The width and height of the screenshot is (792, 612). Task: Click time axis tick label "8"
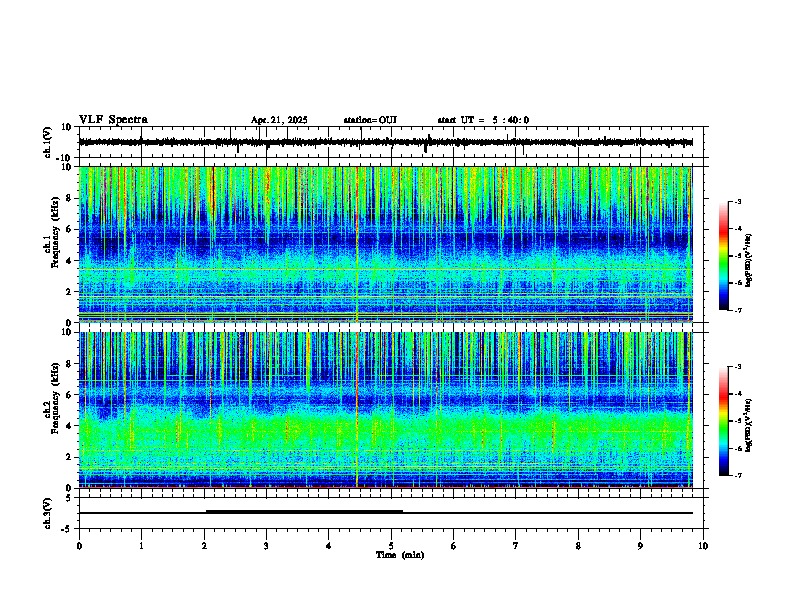(x=578, y=546)
